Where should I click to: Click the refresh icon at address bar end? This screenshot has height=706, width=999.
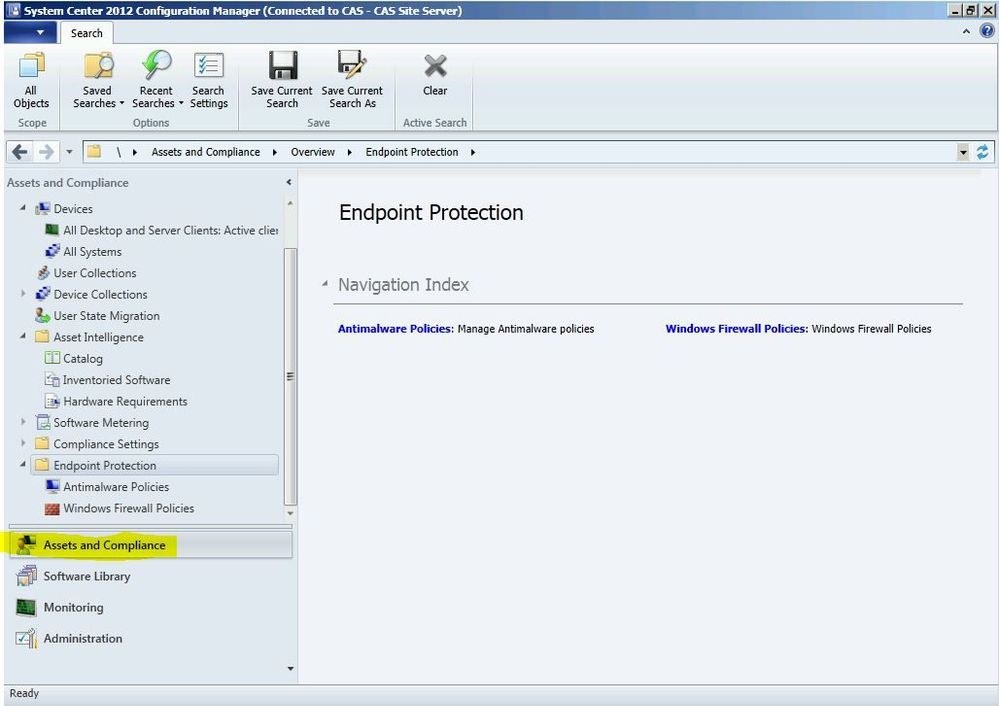click(983, 152)
